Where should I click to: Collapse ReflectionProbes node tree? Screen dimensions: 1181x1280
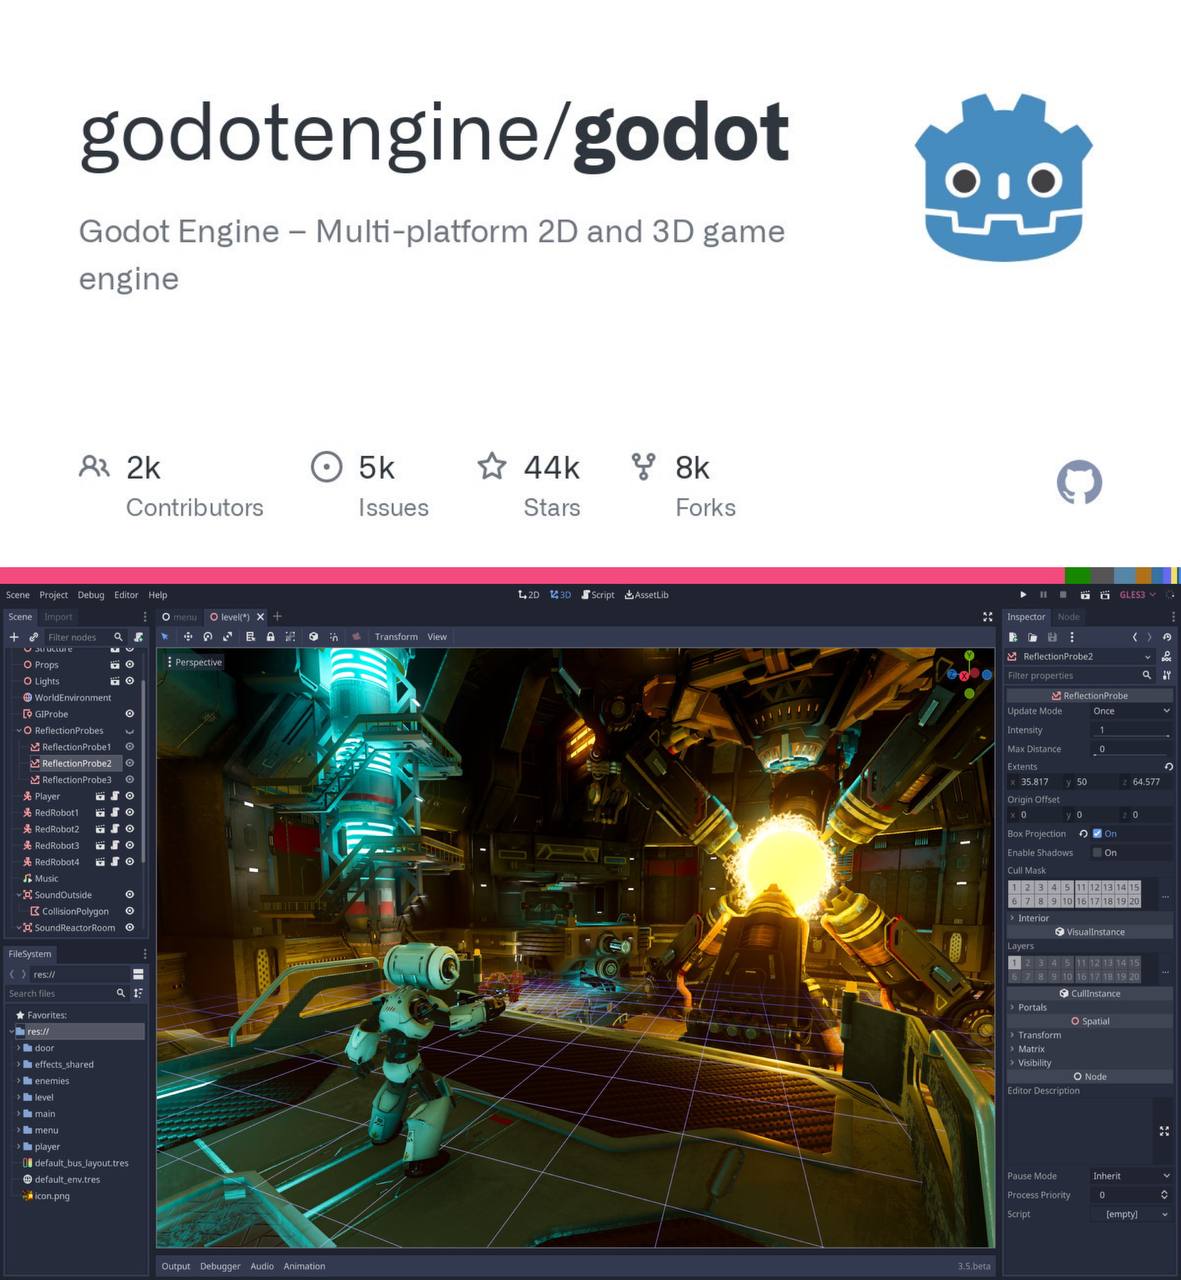click(x=19, y=730)
